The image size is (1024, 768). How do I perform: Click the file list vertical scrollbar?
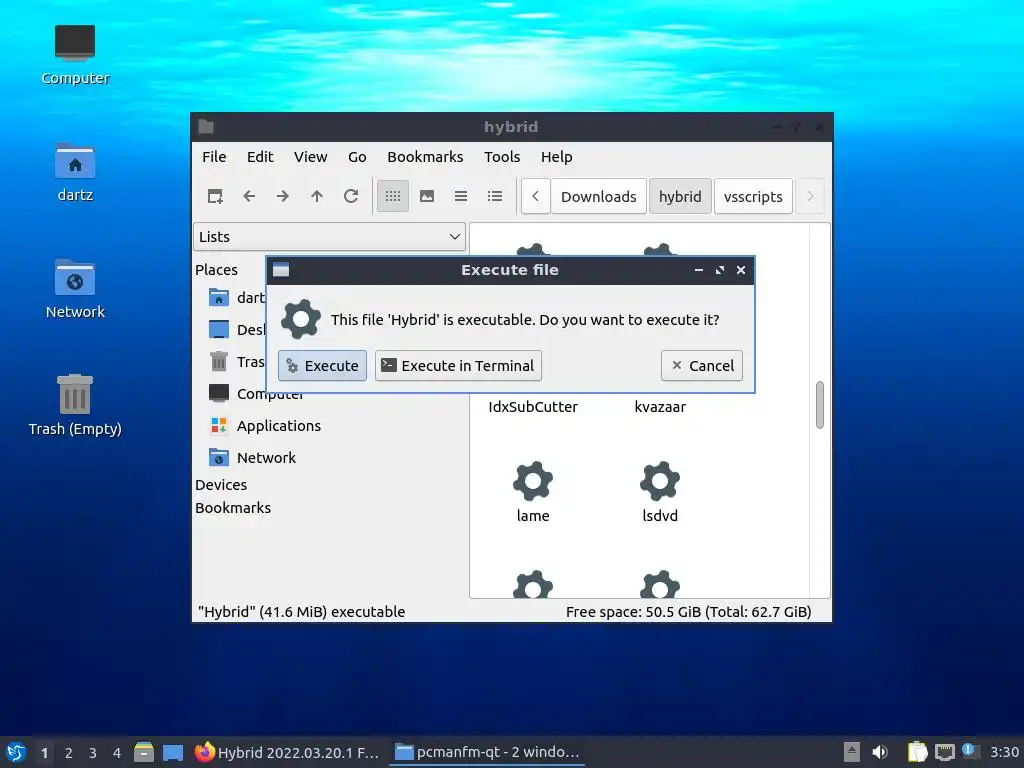(x=820, y=405)
